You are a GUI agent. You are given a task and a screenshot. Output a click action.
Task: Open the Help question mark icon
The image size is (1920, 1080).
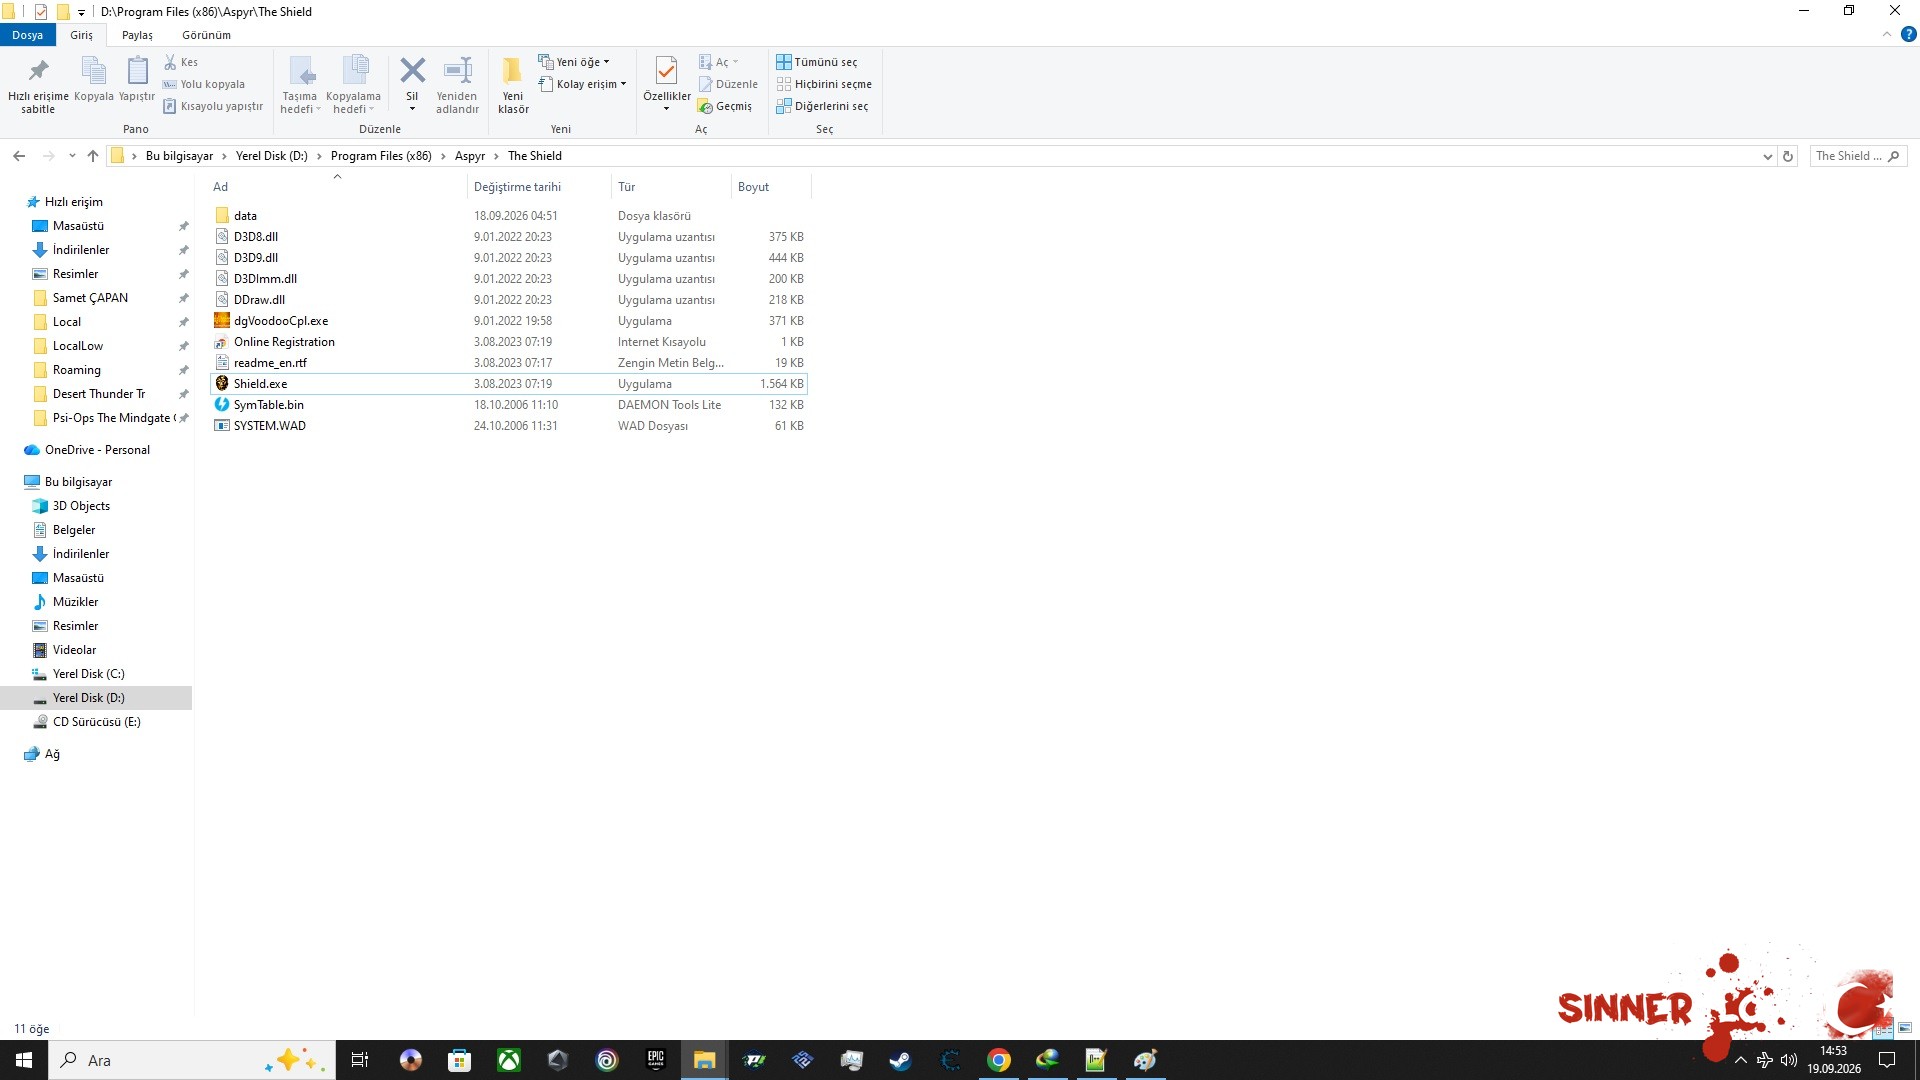tap(1908, 34)
